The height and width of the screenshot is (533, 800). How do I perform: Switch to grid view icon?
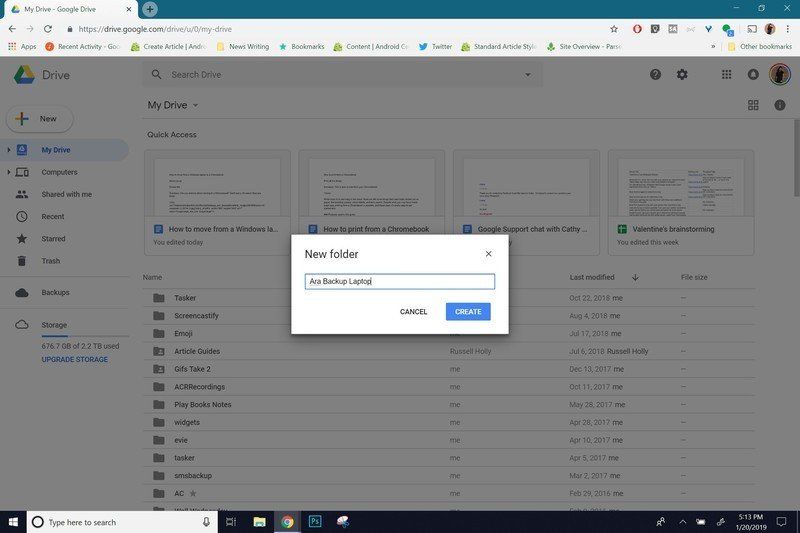pyautogui.click(x=753, y=105)
